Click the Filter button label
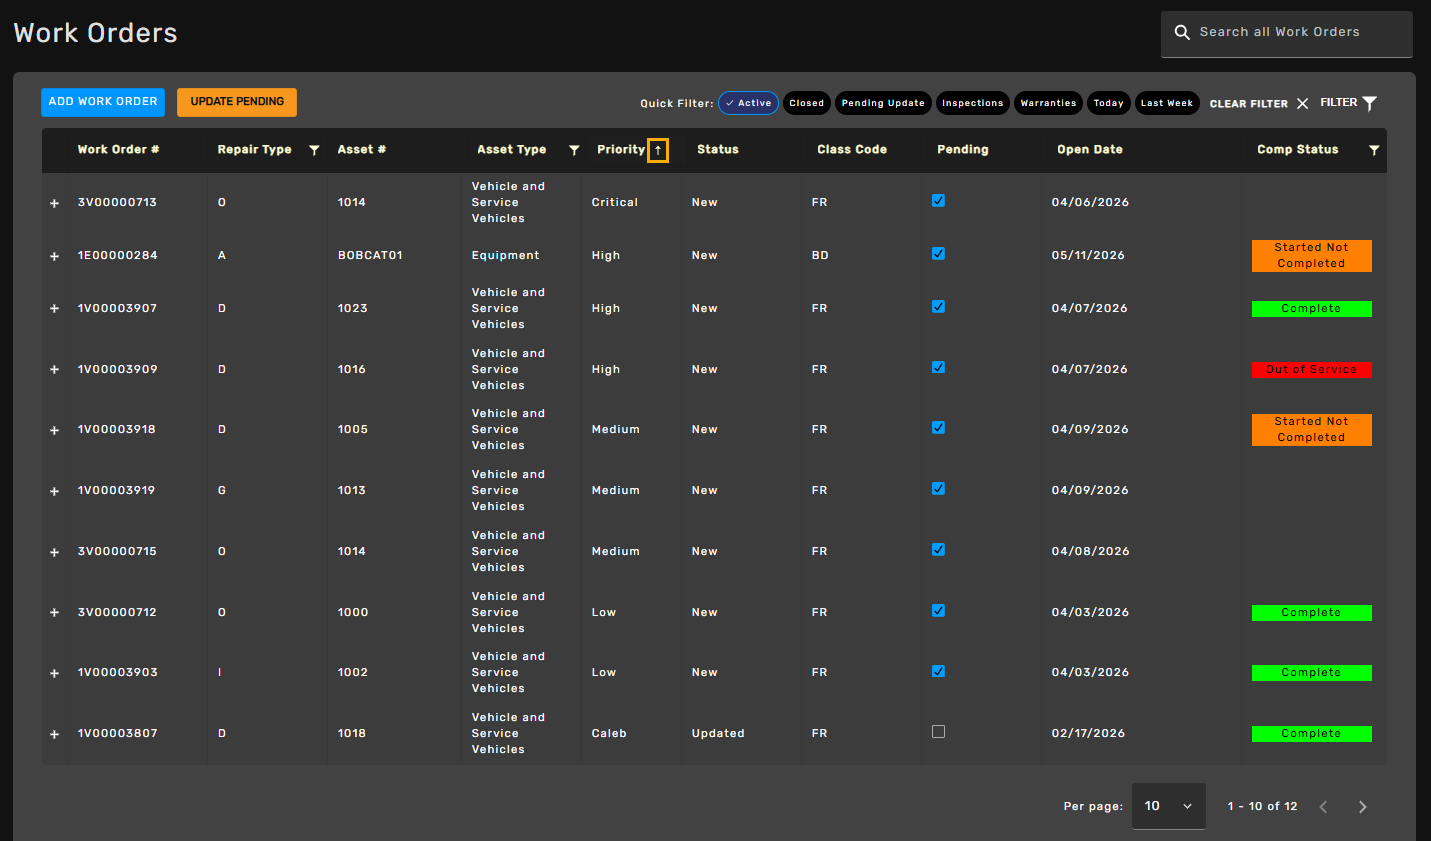 (x=1339, y=103)
